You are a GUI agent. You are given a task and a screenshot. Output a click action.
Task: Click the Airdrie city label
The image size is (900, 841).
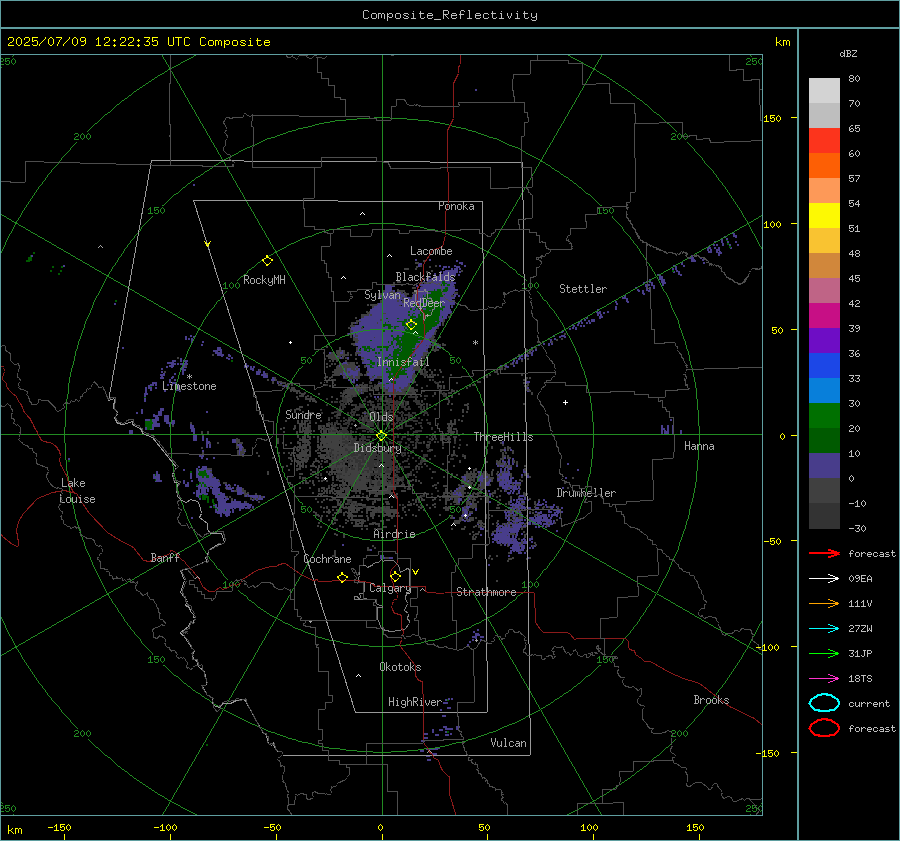(x=394, y=534)
